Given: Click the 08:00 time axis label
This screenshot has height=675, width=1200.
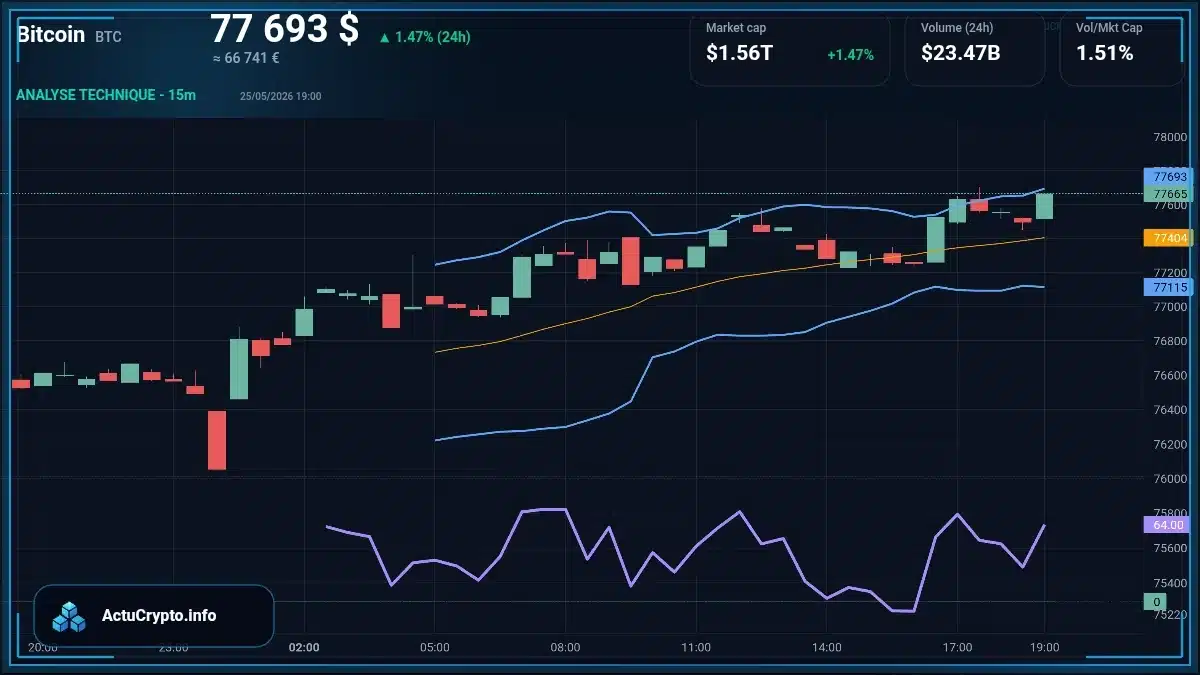Looking at the screenshot, I should point(565,647).
